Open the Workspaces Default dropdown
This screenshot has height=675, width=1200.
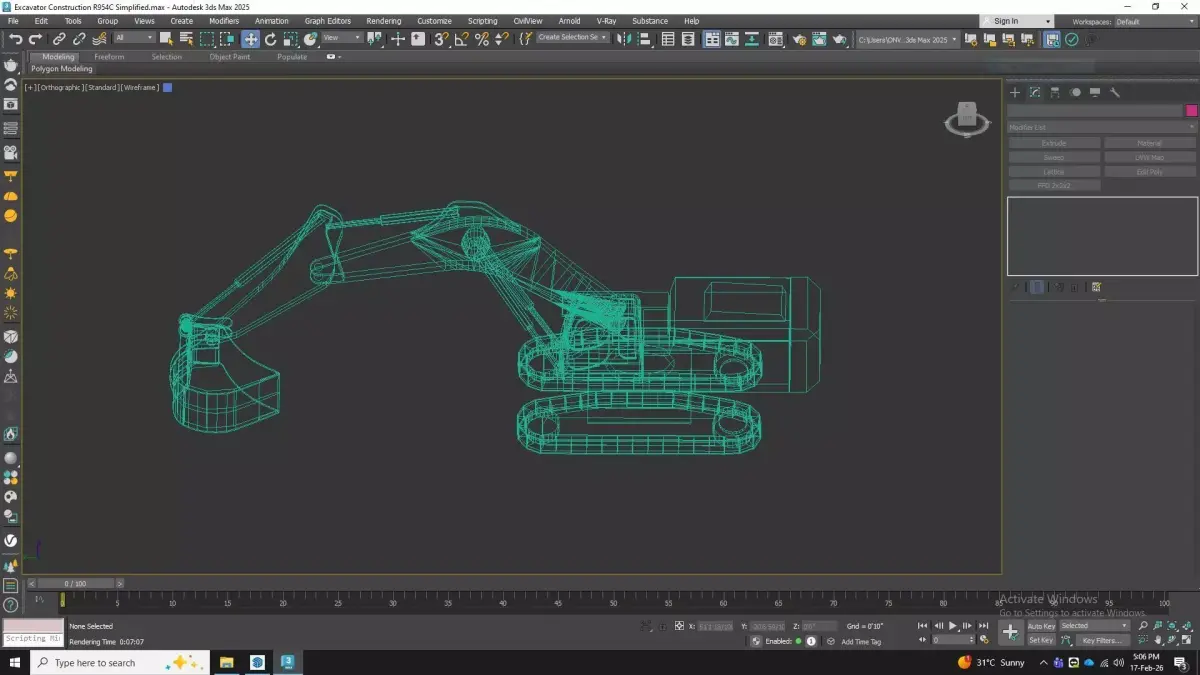pos(1154,21)
